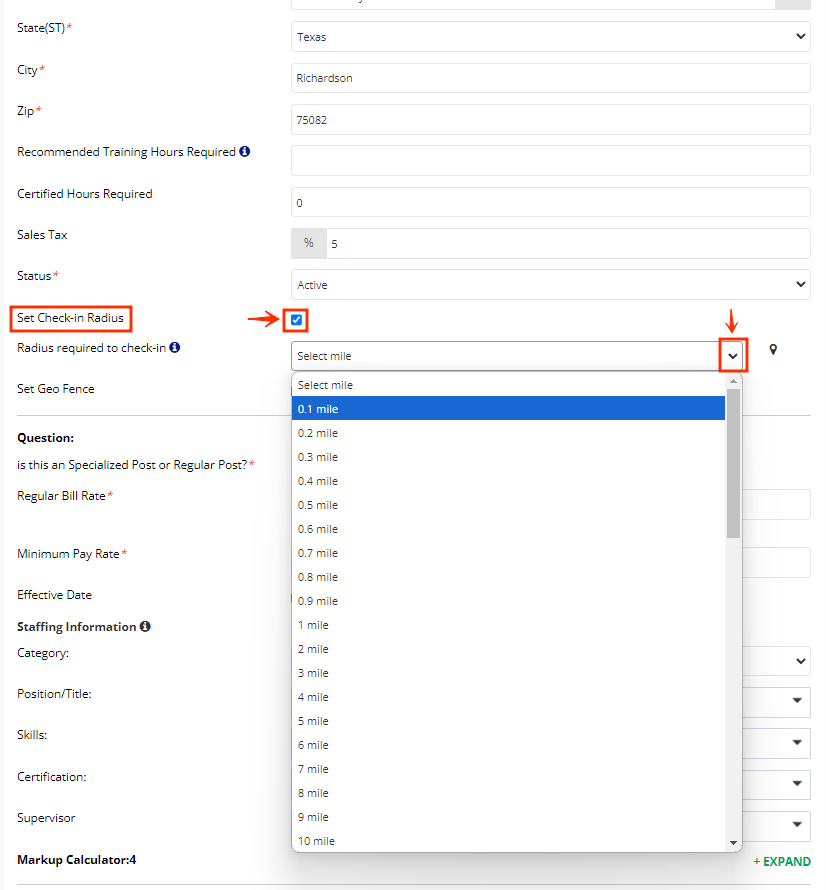Click the dropdown list scrollbar down arrow
This screenshot has height=890, width=826.
coord(733,843)
